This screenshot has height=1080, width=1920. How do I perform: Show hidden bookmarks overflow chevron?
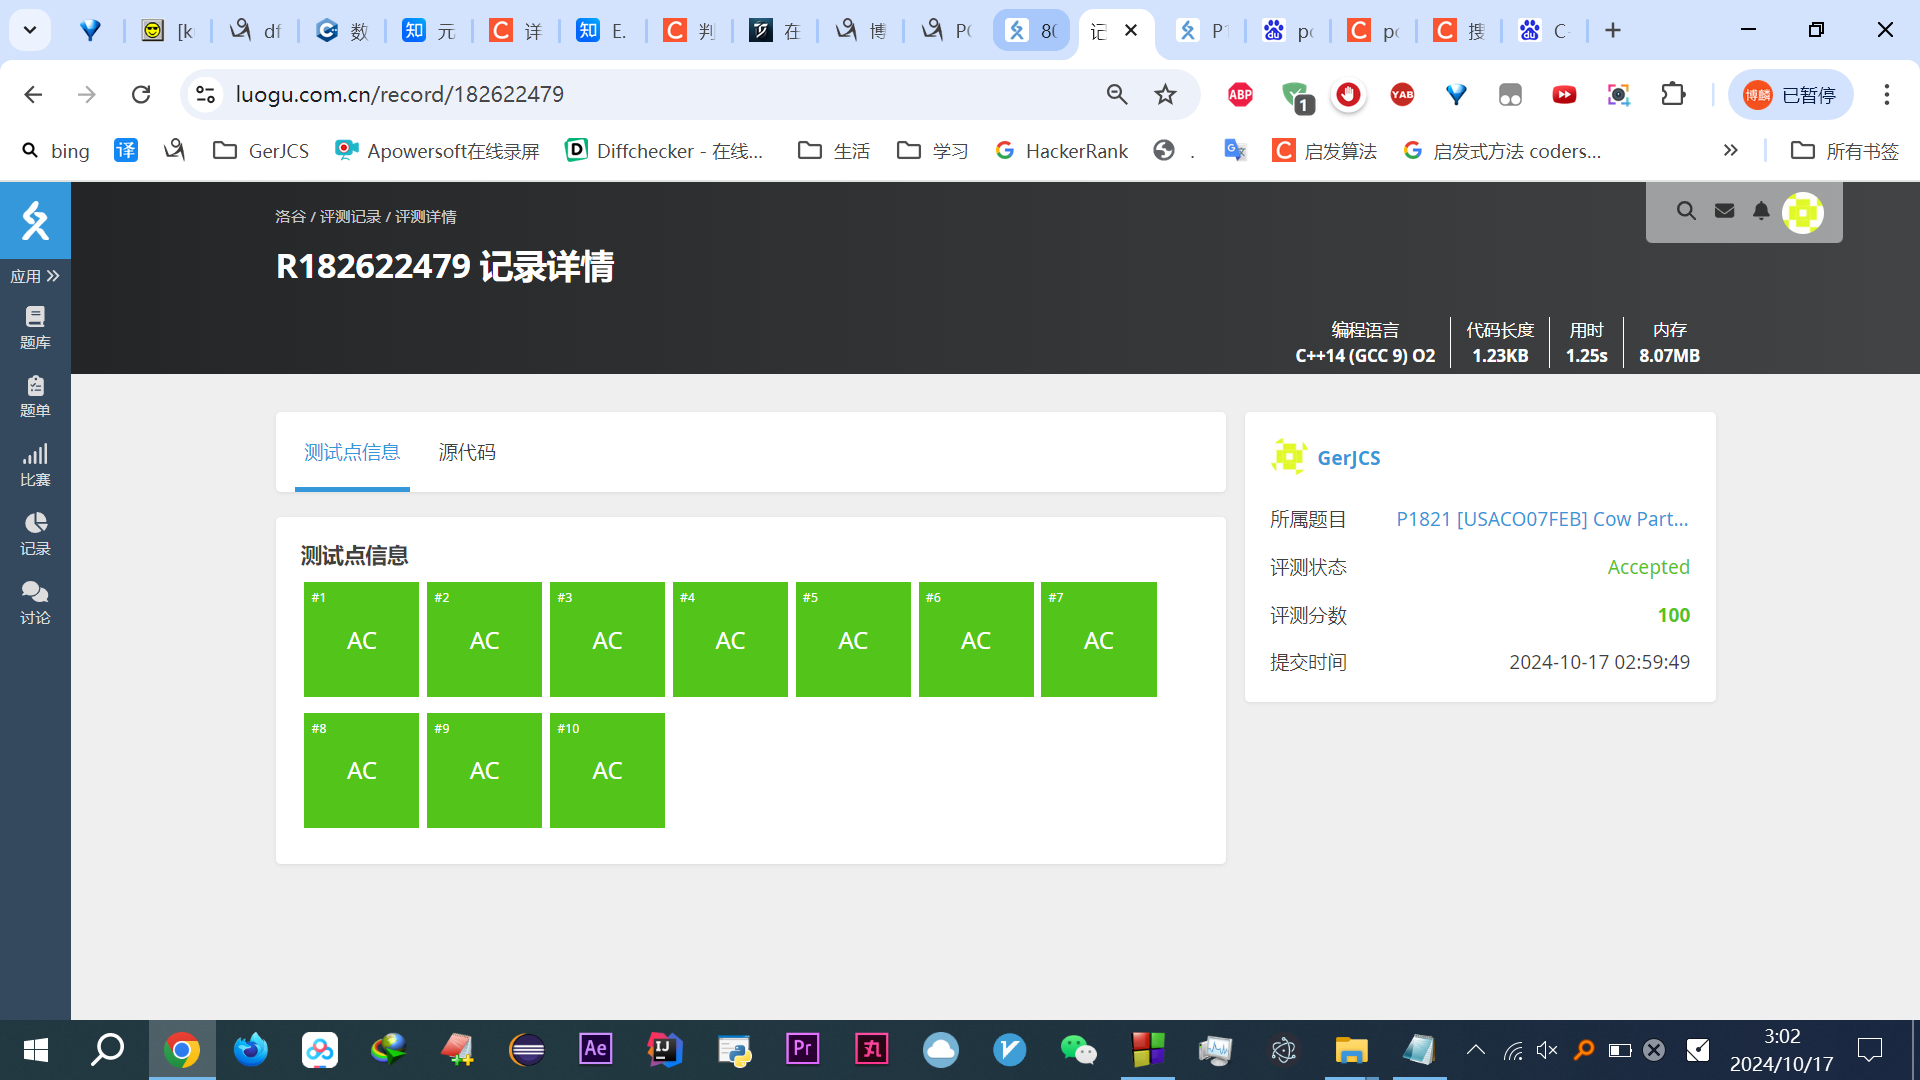coord(1730,150)
